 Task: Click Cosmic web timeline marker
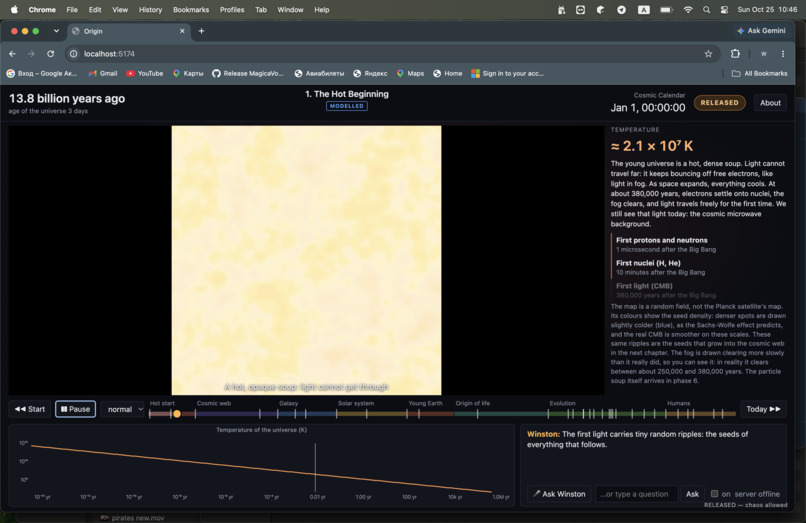[213, 403]
